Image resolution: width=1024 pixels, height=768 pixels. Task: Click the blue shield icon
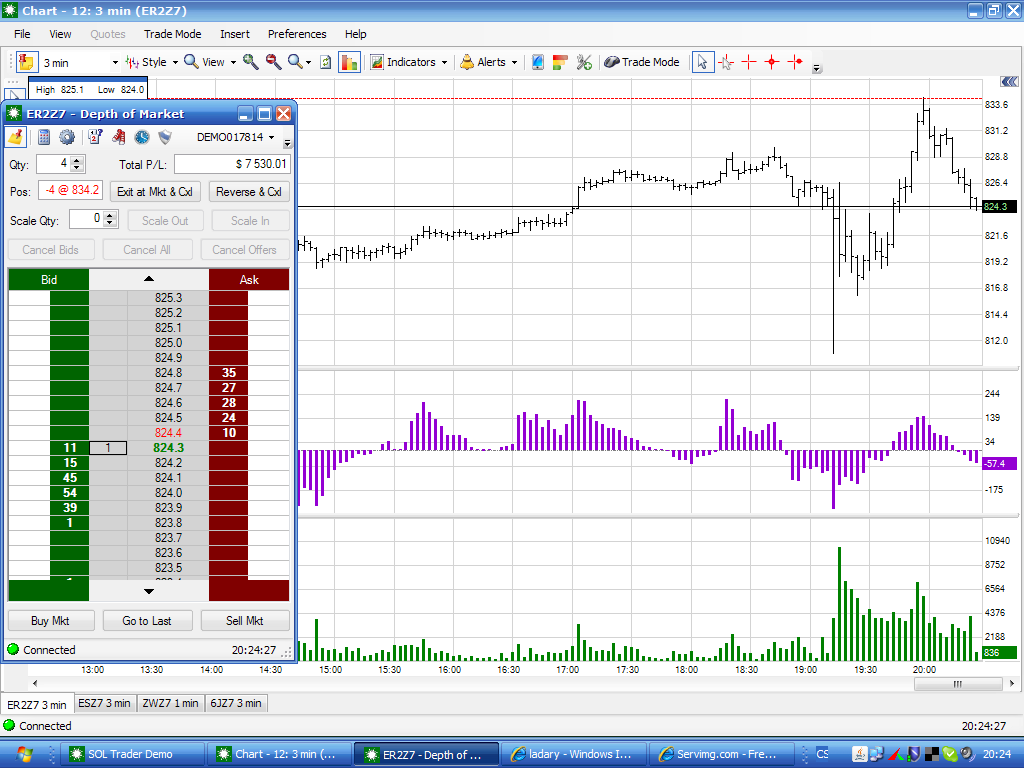(x=165, y=137)
